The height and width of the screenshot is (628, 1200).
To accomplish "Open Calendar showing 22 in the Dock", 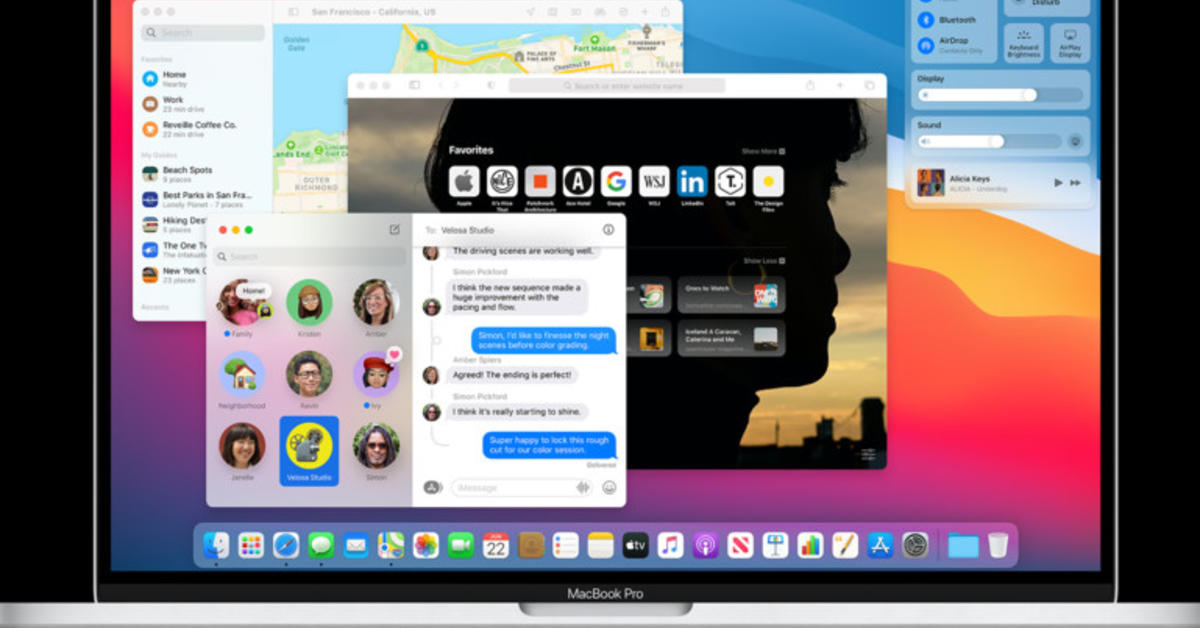I will click(x=496, y=545).
